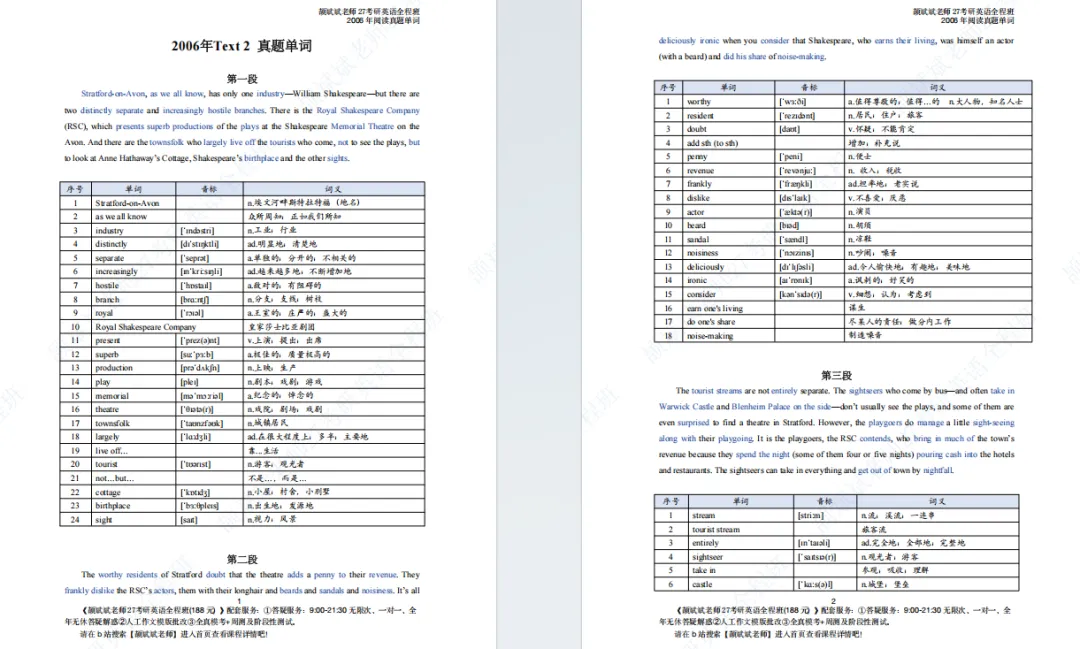The width and height of the screenshot is (1080, 649).
Task: Click the 'birthplace' word cell in the table
Action: (x=134, y=506)
